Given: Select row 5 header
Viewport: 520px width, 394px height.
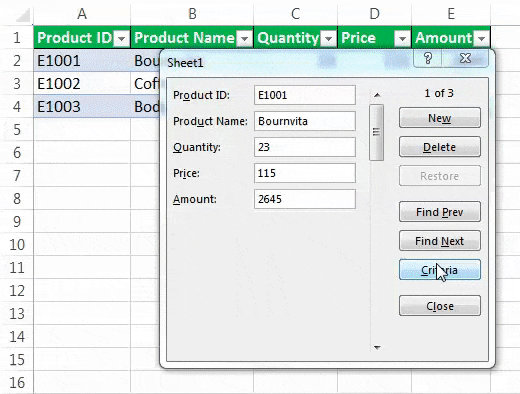Looking at the screenshot, I should point(17,129).
